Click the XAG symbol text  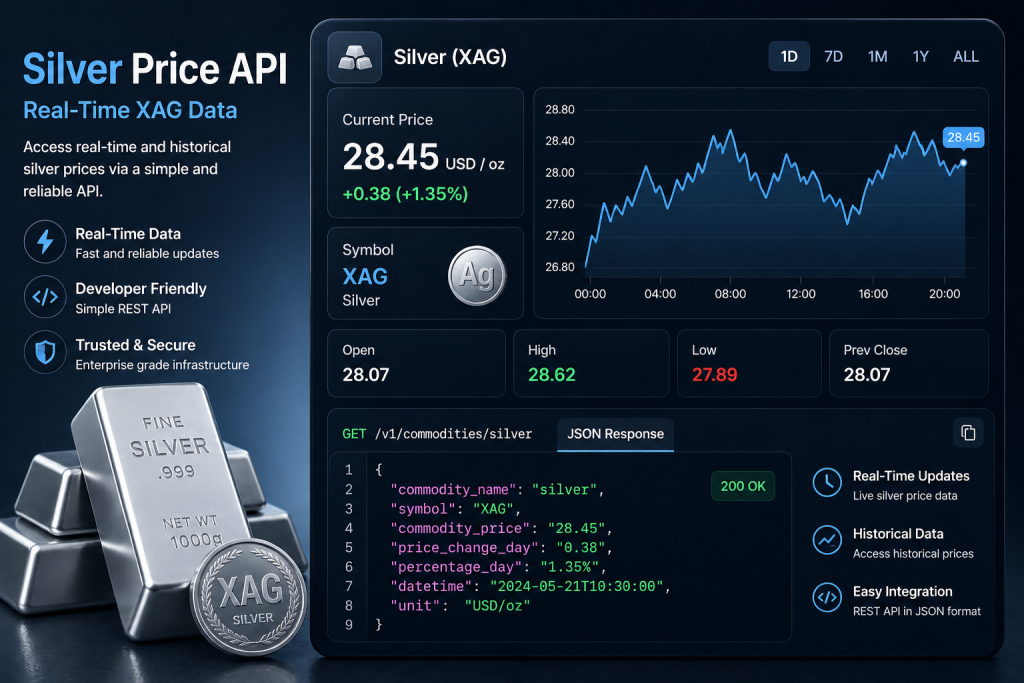(365, 276)
